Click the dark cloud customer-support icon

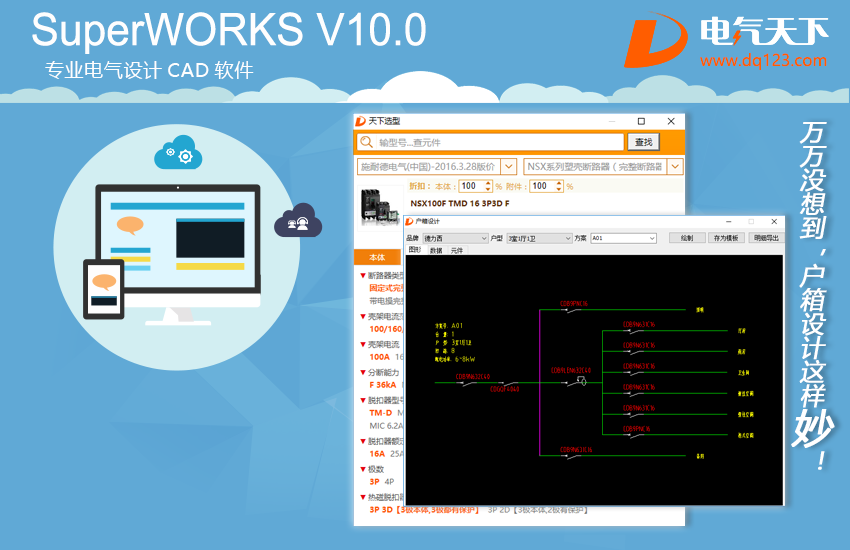pyautogui.click(x=298, y=221)
